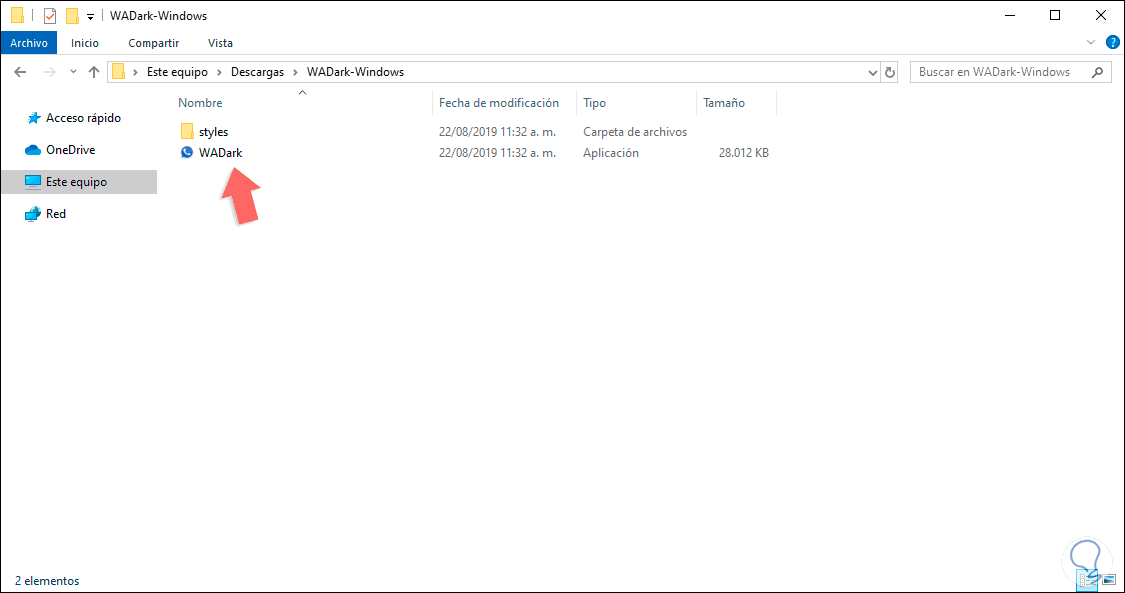
Task: Open Customize Quick Access Toolbar dropdown
Action: (x=90, y=16)
